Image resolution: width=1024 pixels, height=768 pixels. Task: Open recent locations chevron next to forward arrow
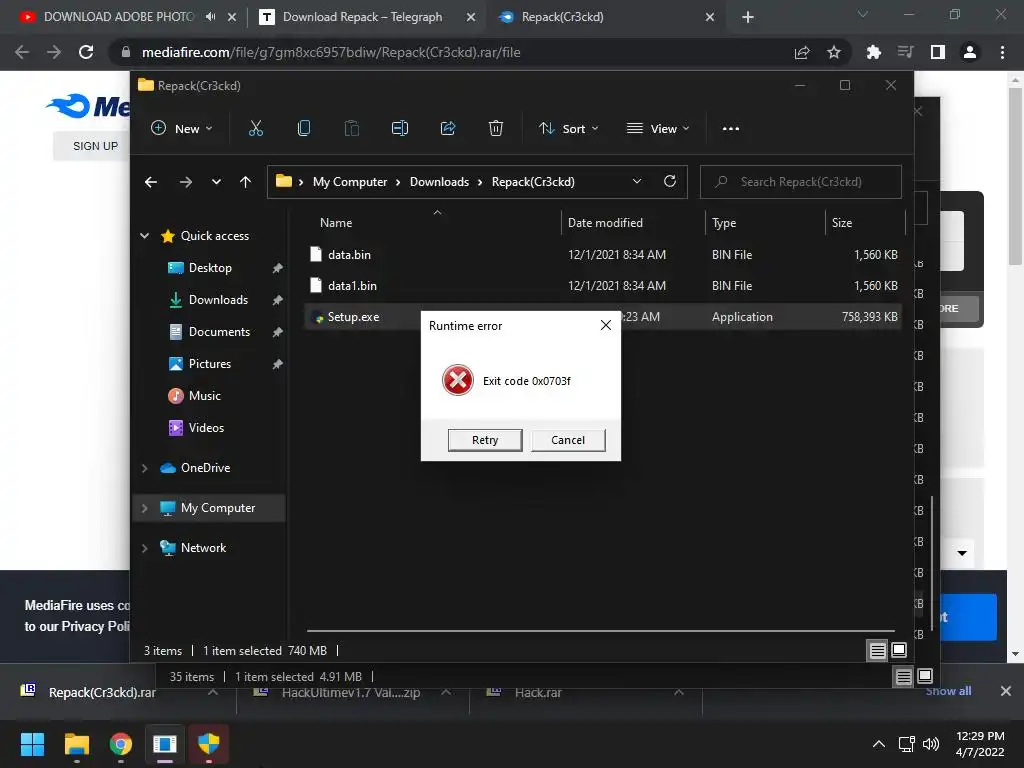(x=216, y=182)
